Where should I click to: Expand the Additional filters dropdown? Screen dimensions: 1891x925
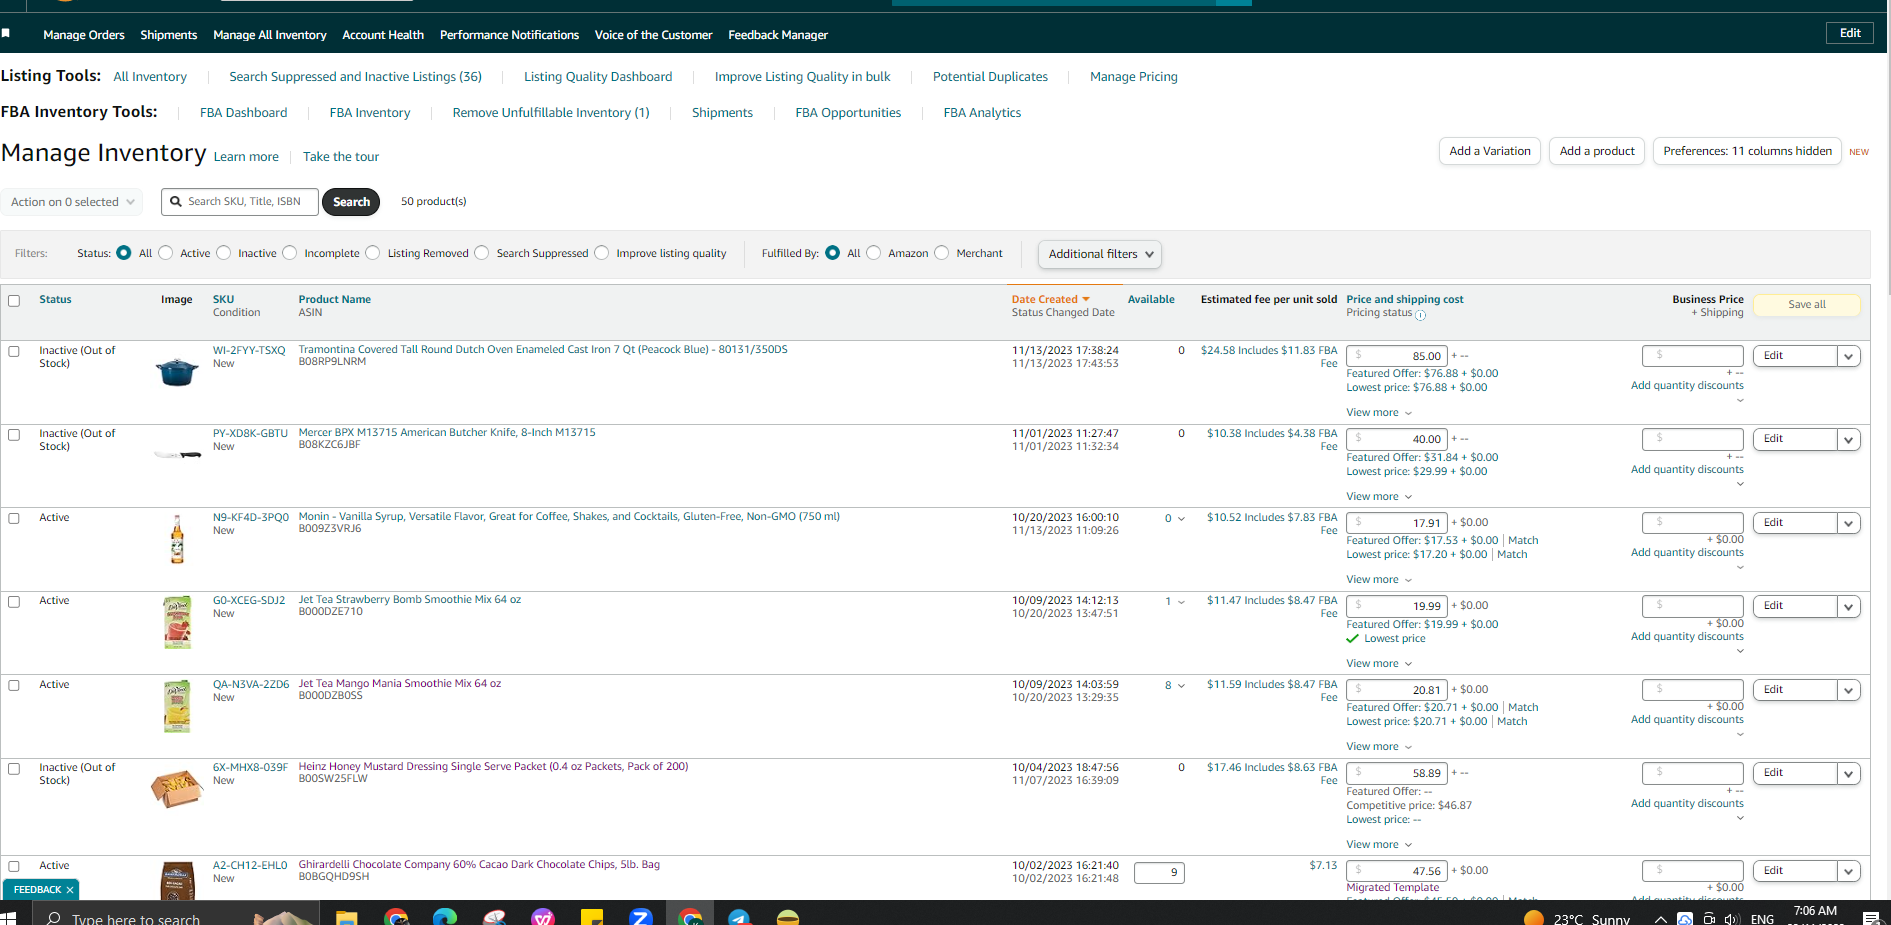[1100, 254]
